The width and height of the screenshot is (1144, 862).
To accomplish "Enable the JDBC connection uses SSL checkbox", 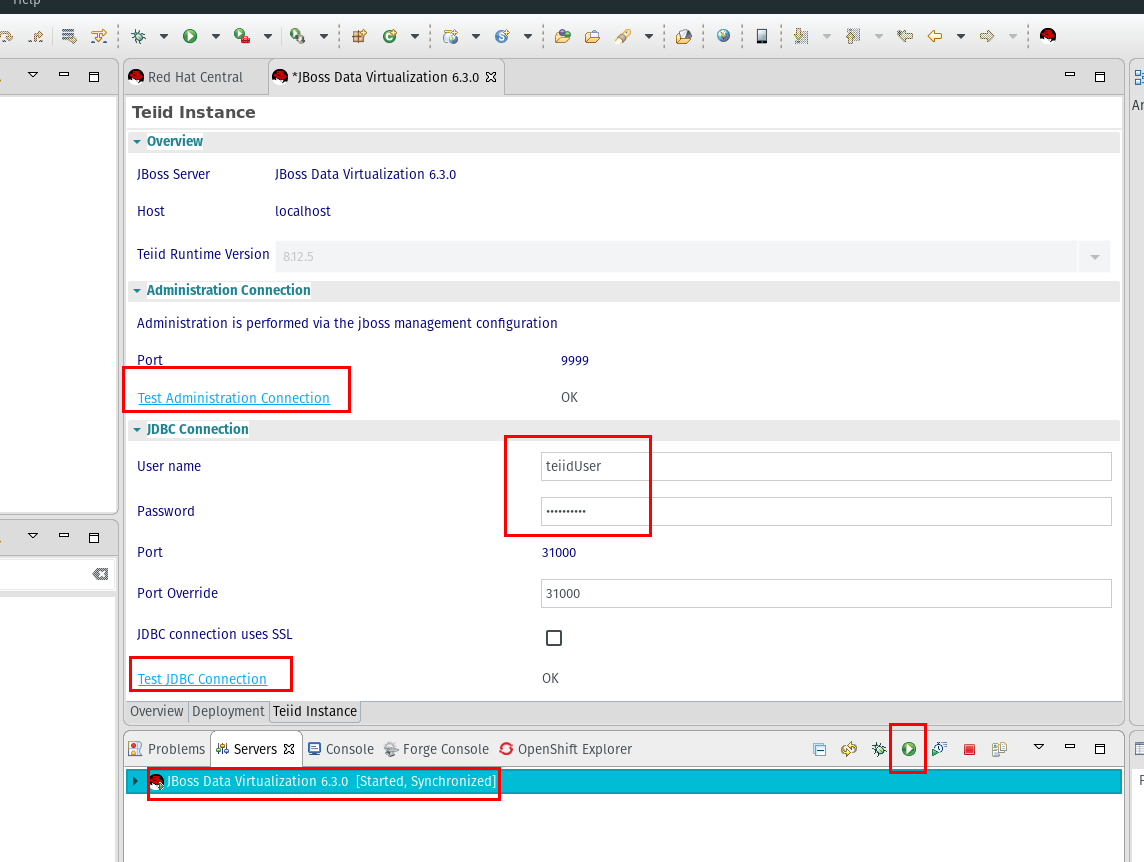I will [x=554, y=638].
